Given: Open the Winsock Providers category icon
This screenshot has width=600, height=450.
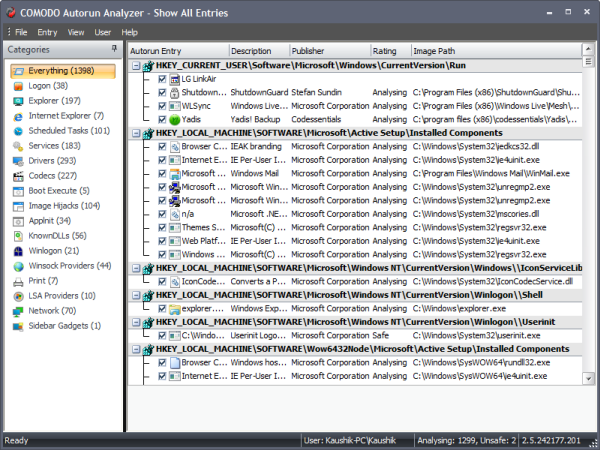Looking at the screenshot, I should click(19, 266).
